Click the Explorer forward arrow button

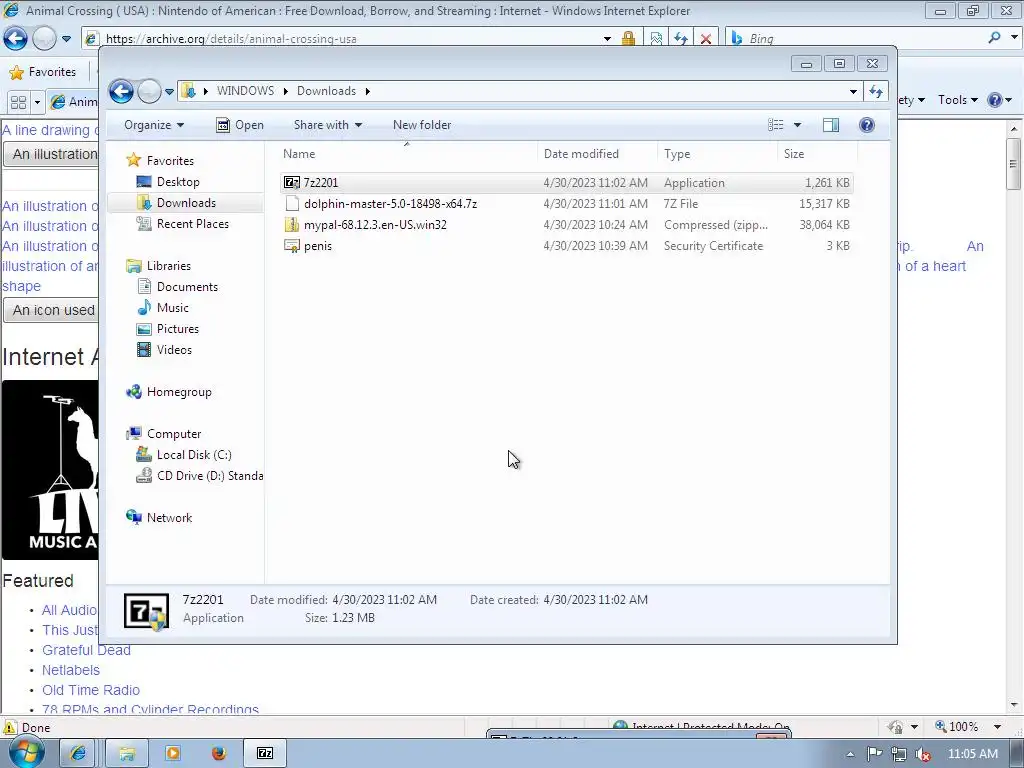(149, 91)
